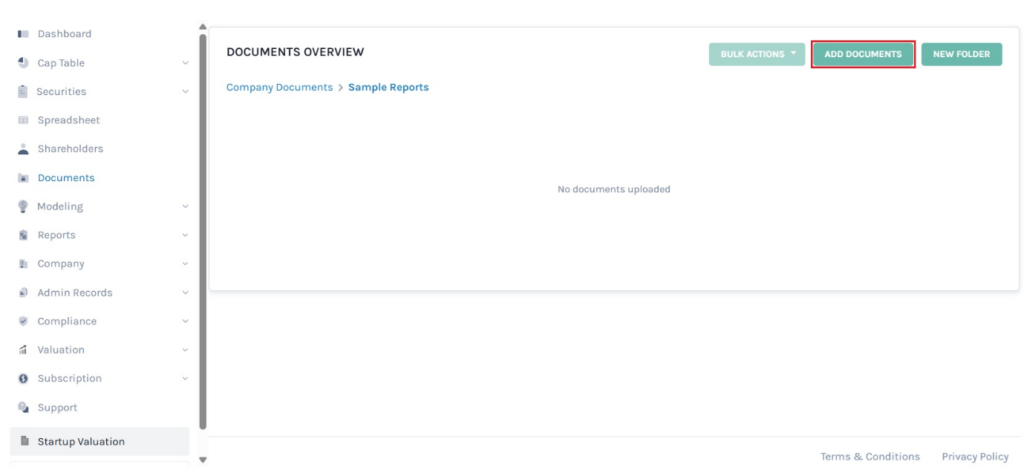Create a New Folder
This screenshot has height=473, width=1024.
pyautogui.click(x=961, y=54)
